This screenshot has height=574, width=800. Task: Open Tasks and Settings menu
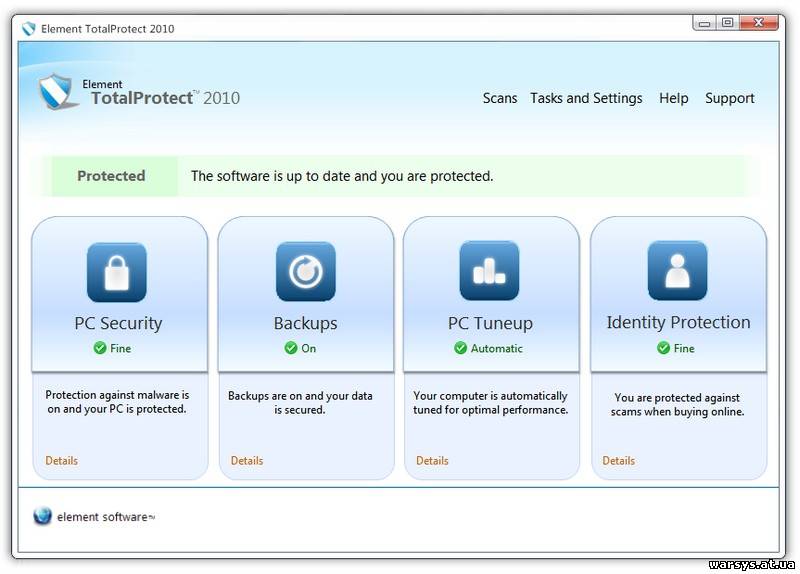click(586, 98)
